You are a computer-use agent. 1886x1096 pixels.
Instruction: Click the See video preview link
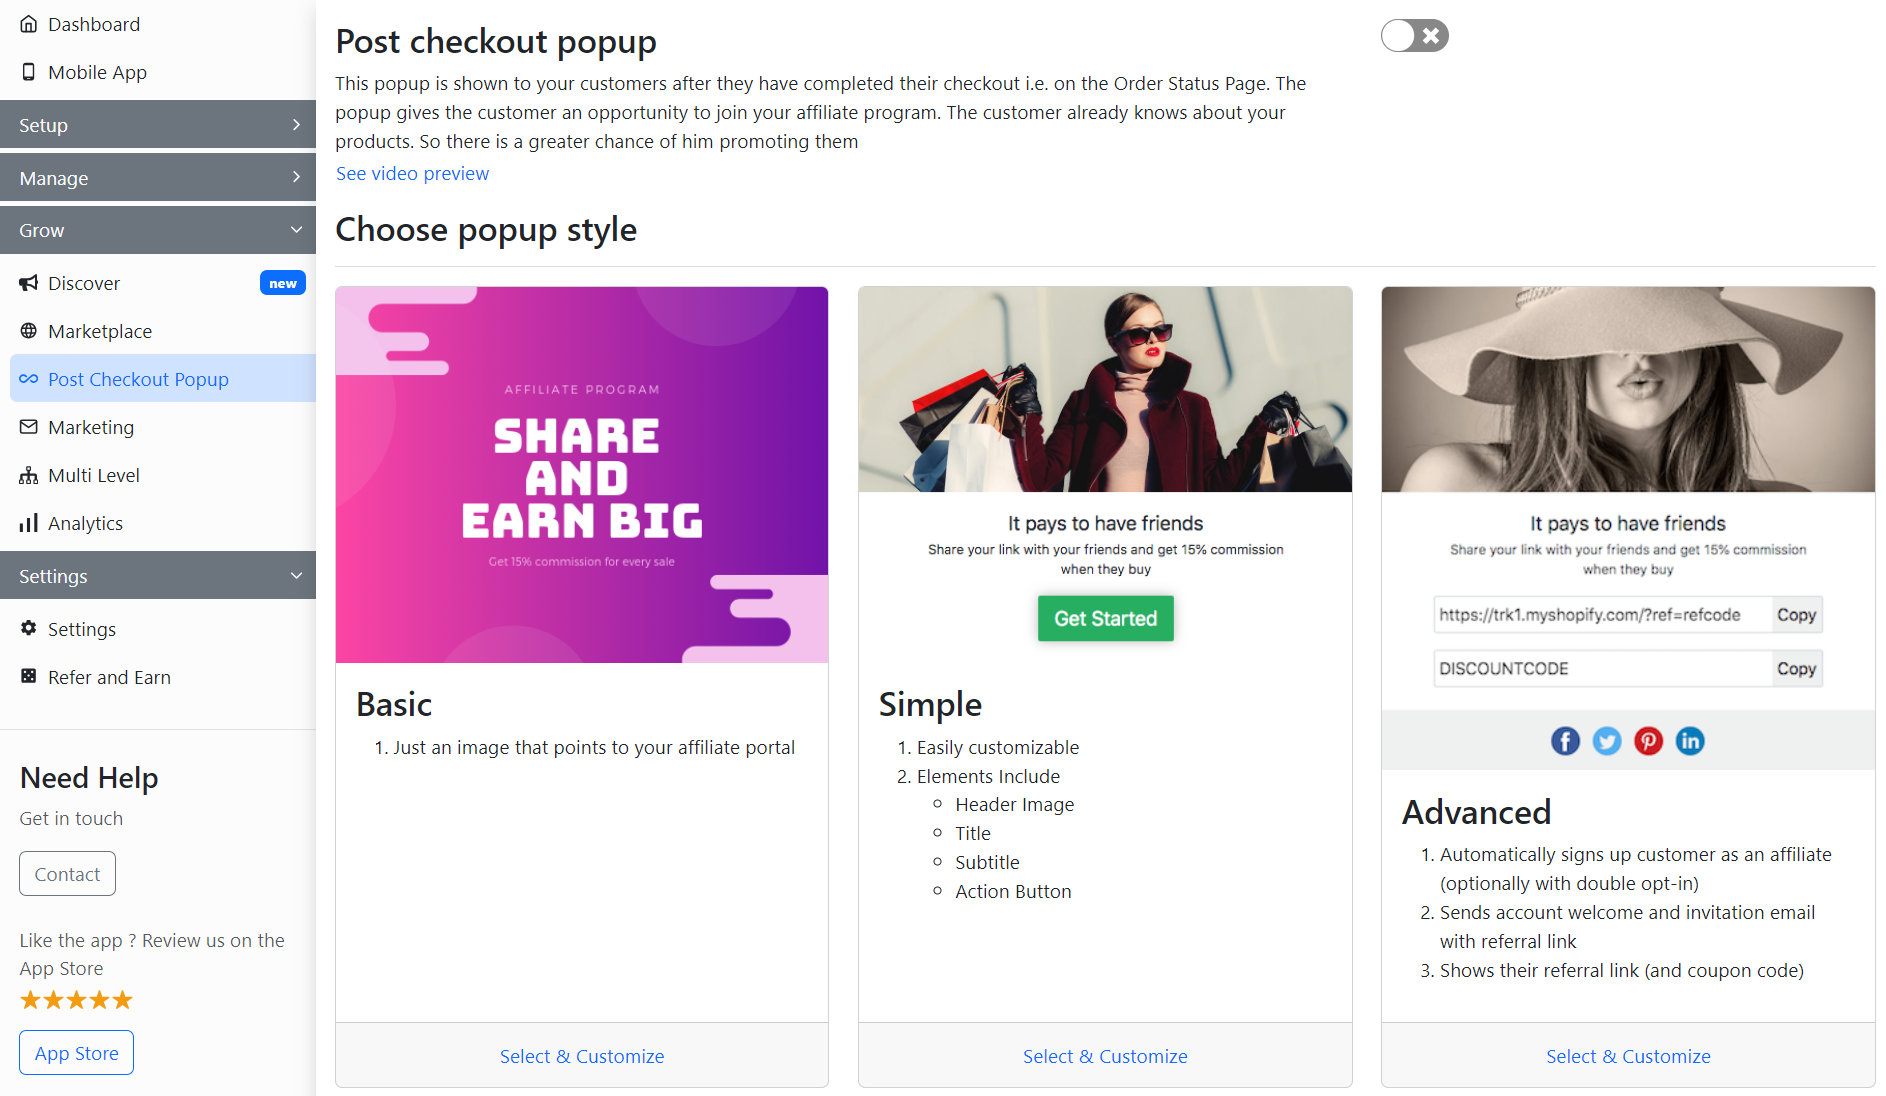412,173
